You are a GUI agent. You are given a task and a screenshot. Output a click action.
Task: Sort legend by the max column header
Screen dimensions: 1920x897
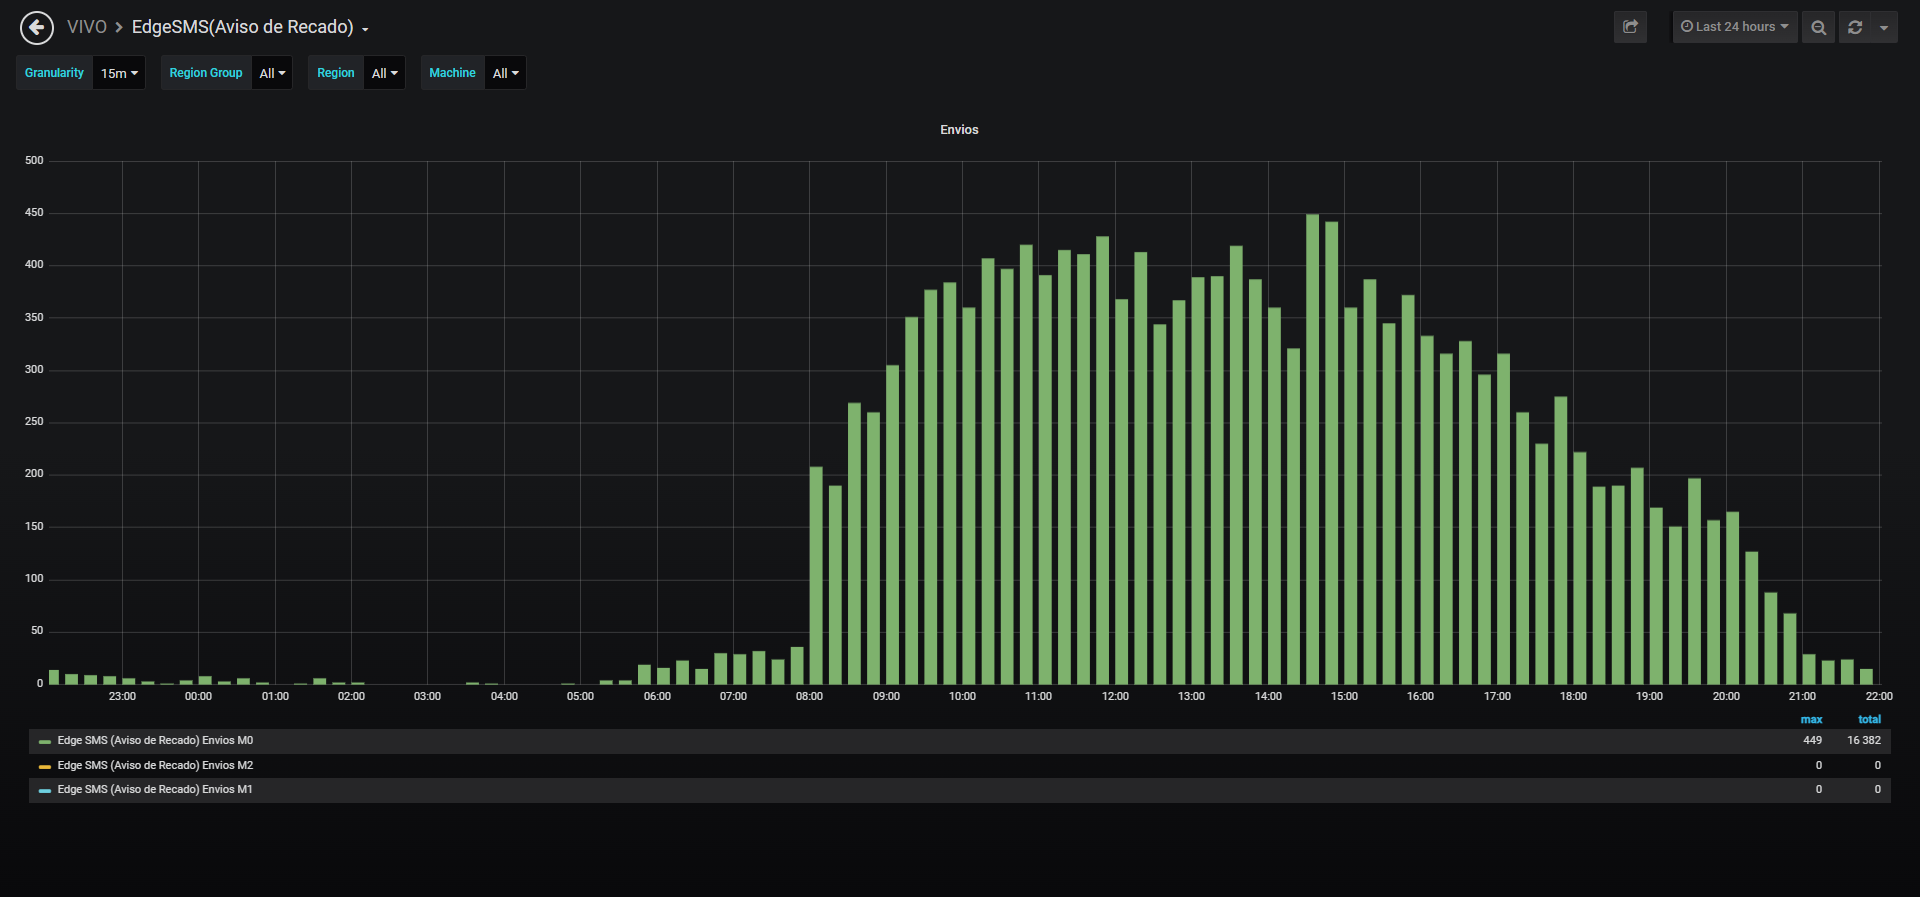click(x=1811, y=720)
